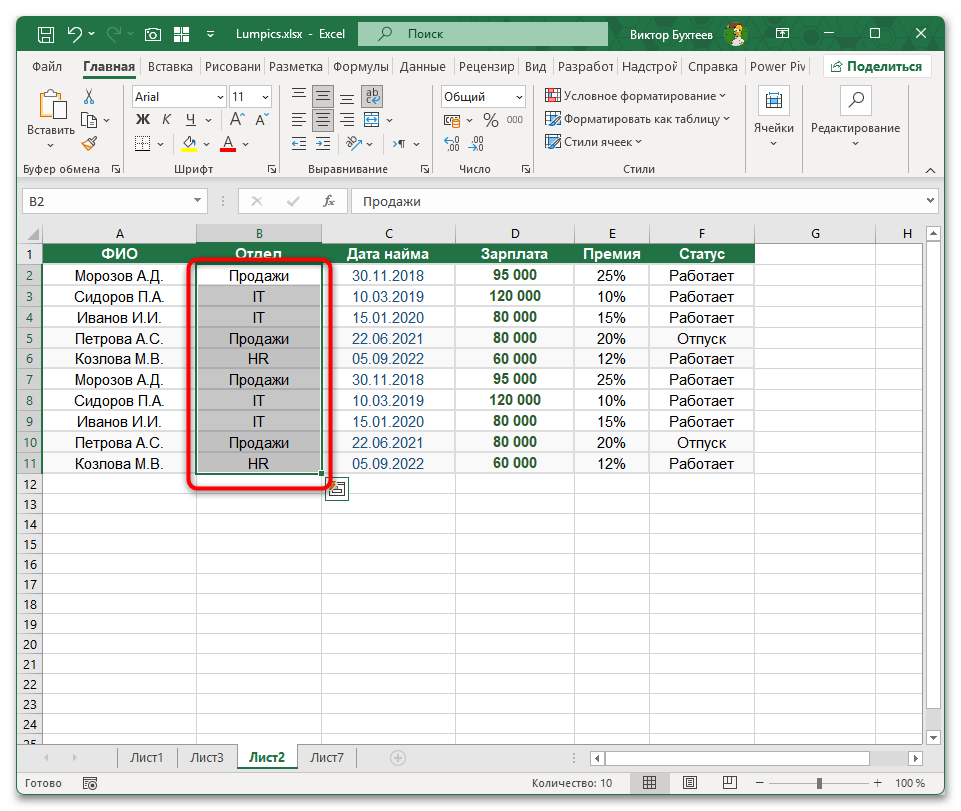961x811 pixels.
Task: Open the font name Arial dropdown
Action: pos(221,97)
